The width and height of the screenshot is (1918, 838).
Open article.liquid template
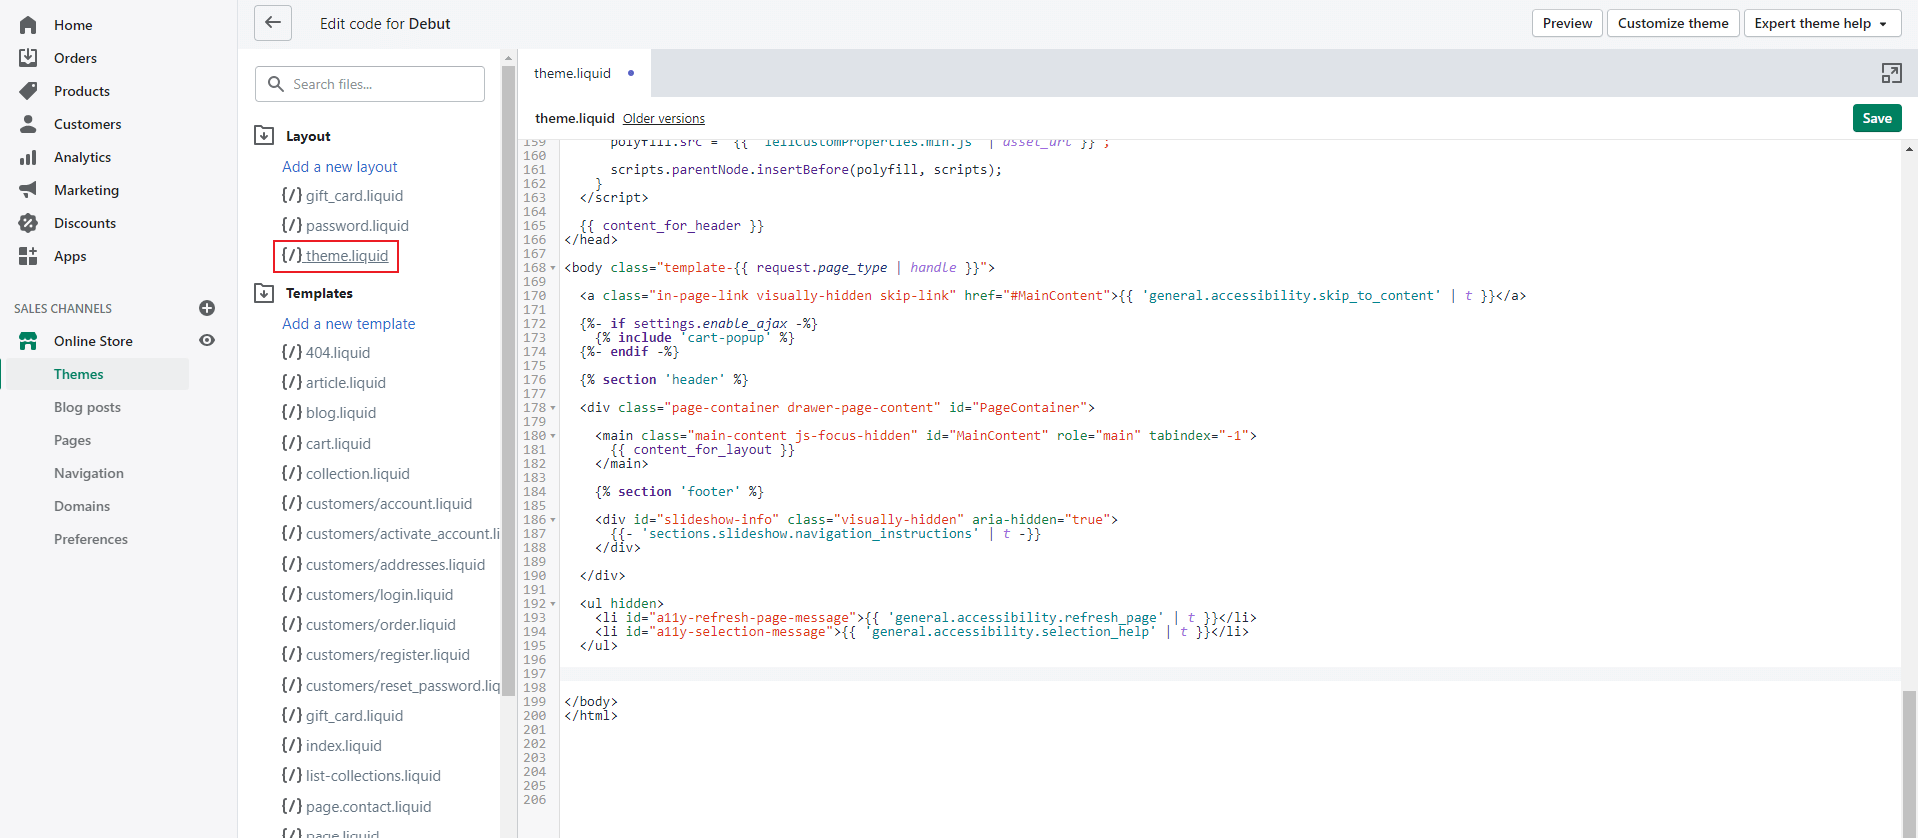(334, 383)
